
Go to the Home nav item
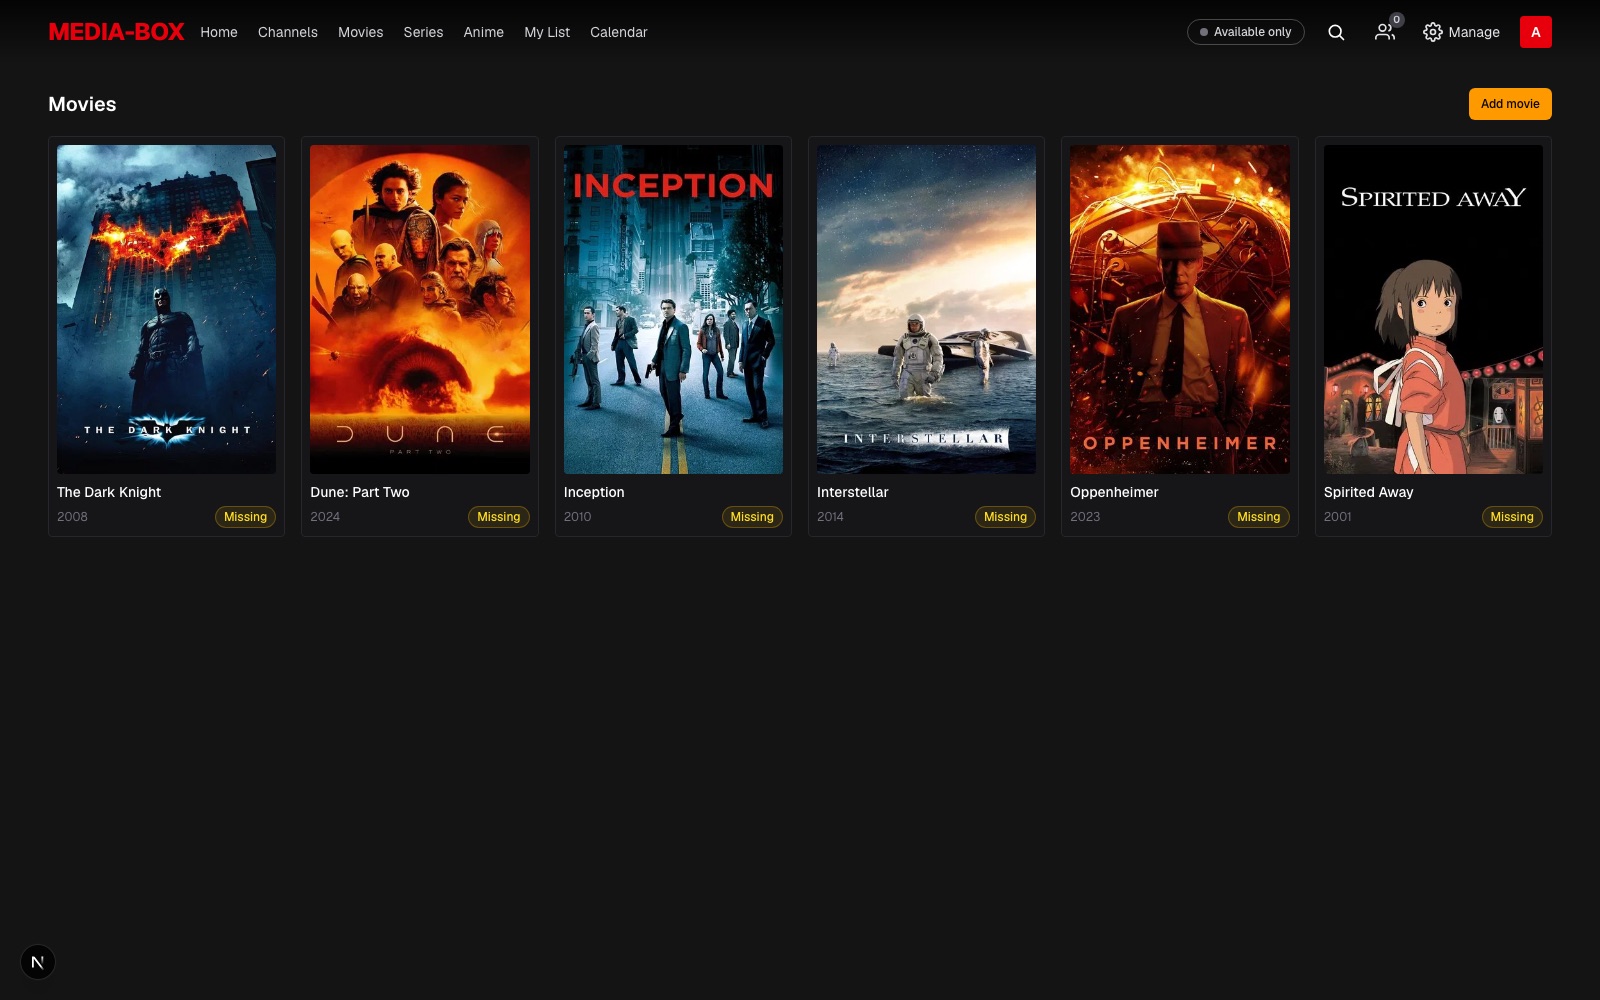(x=219, y=32)
